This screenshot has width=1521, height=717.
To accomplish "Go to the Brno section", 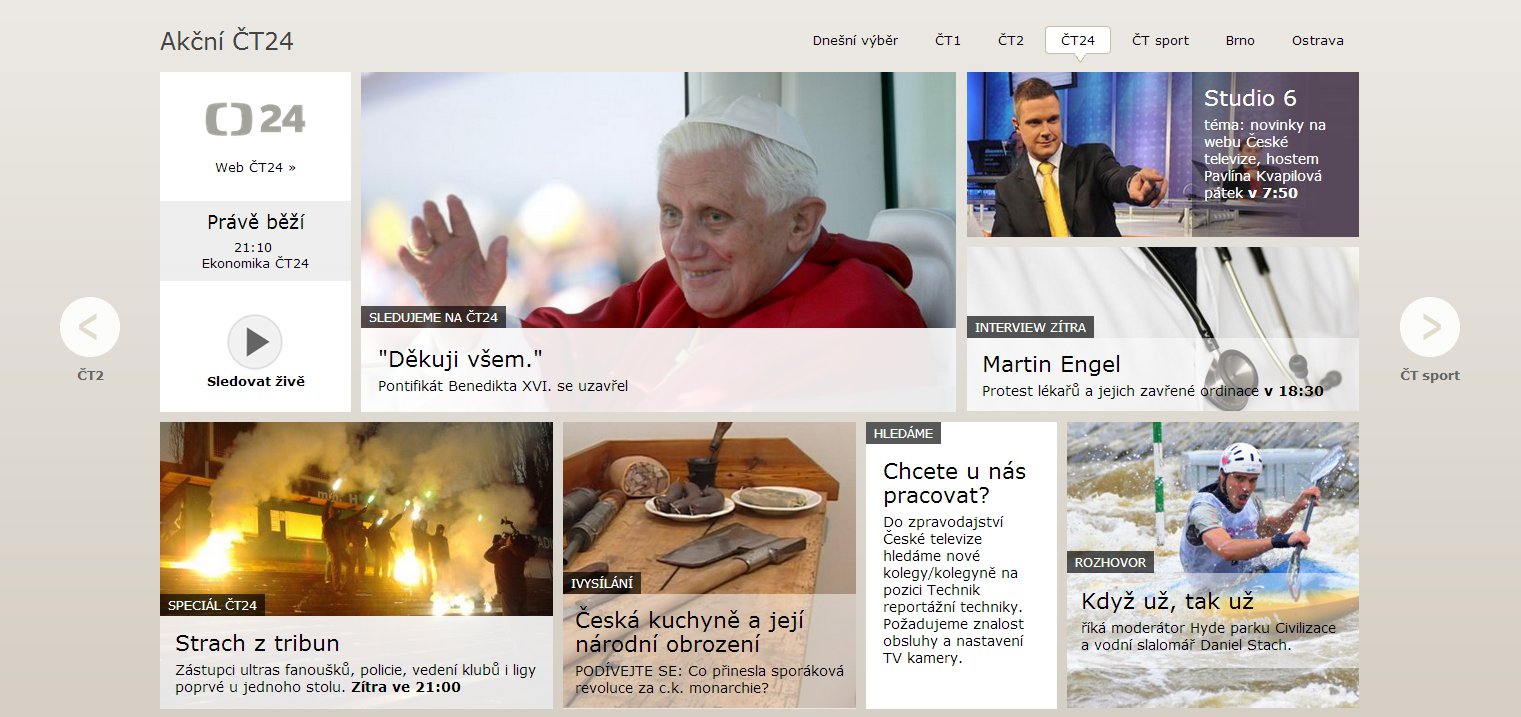I will [1240, 40].
